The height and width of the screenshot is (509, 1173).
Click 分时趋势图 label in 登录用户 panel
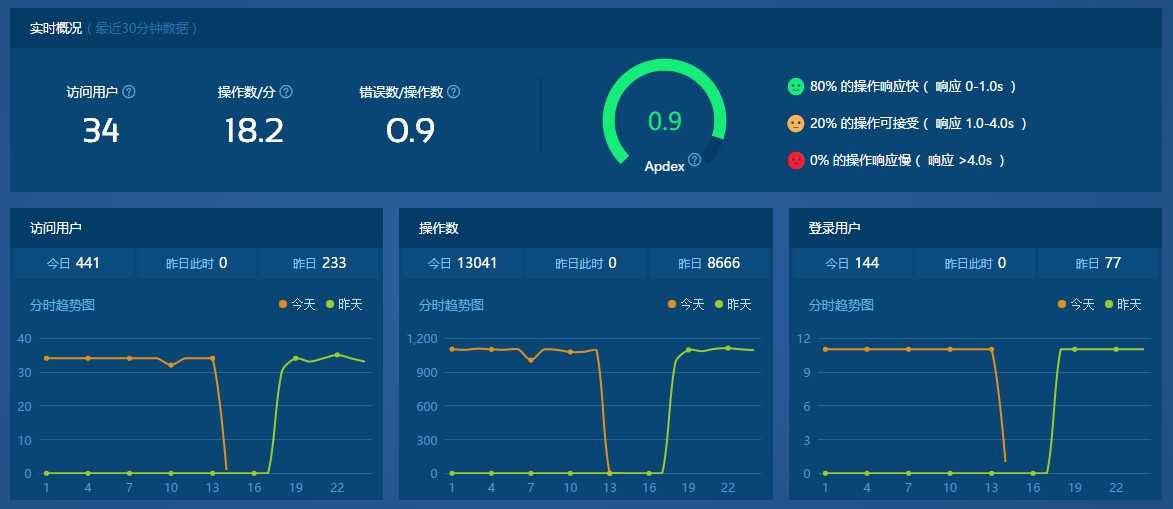[x=841, y=305]
